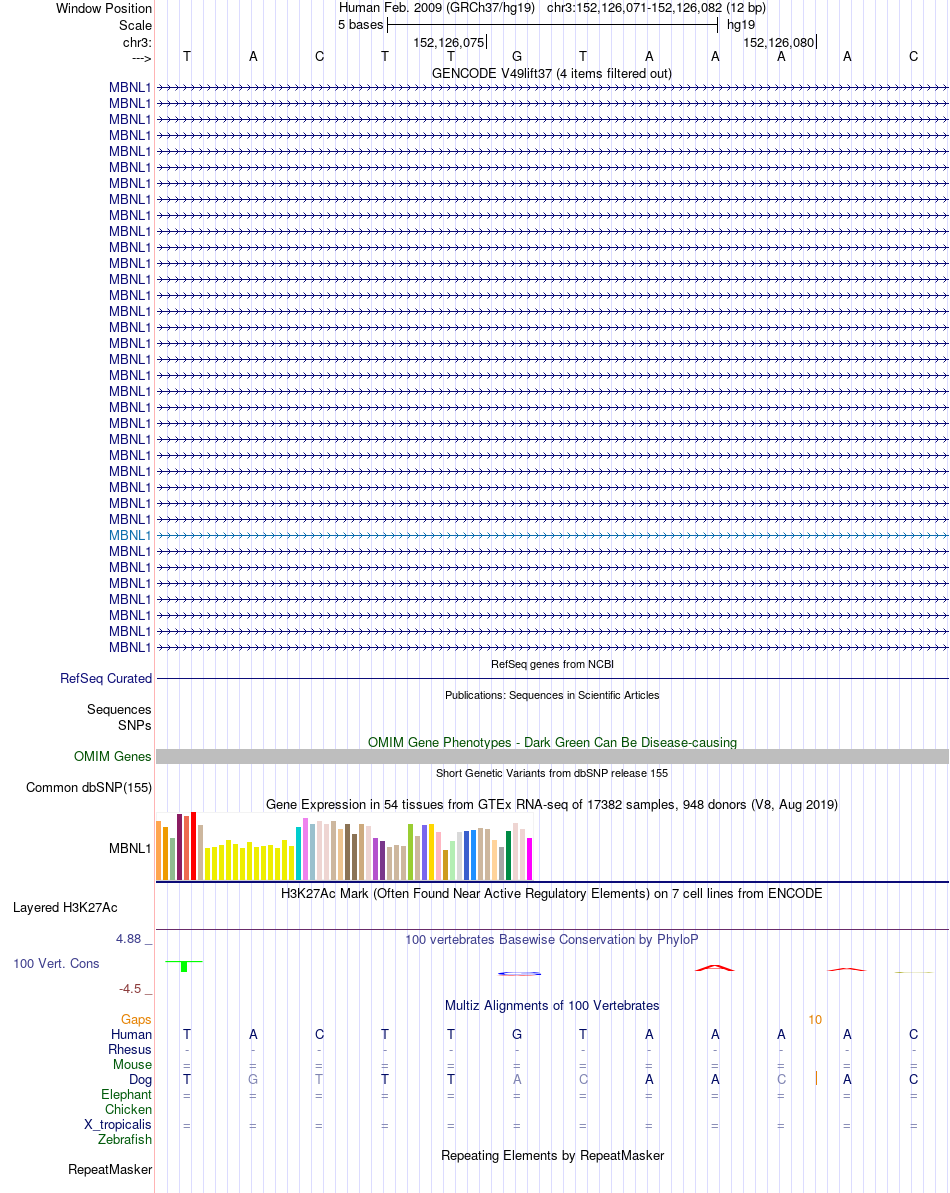This screenshot has width=950, height=1193.
Task: Click the gray G base in the Dog row
Action: click(x=253, y=1080)
